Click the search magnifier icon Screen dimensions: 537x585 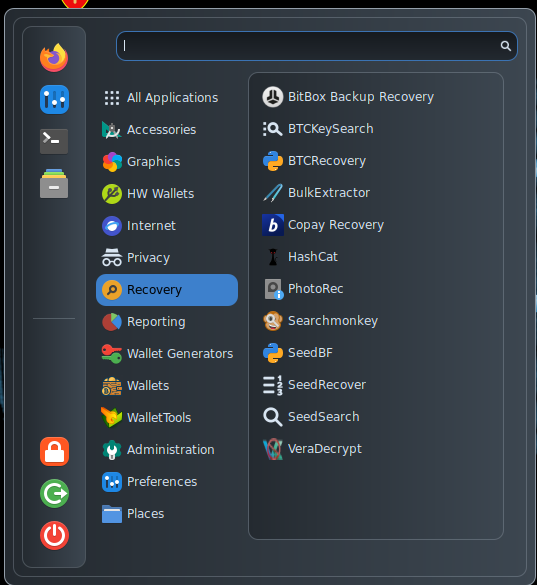[x=506, y=46]
